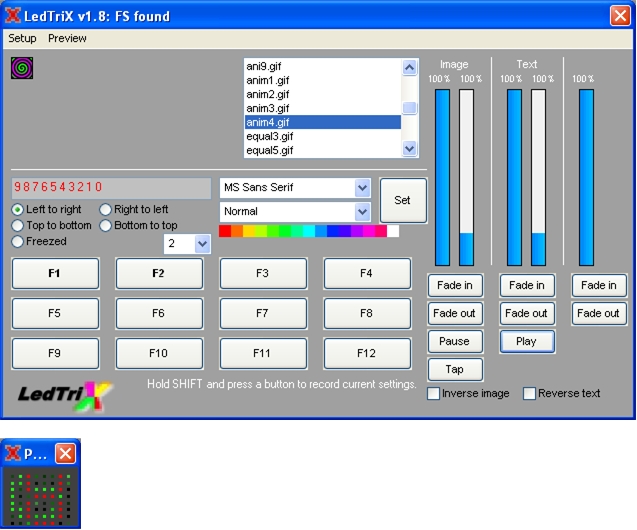637x530 pixels.
Task: Click Fade out under master column
Action: [599, 314]
